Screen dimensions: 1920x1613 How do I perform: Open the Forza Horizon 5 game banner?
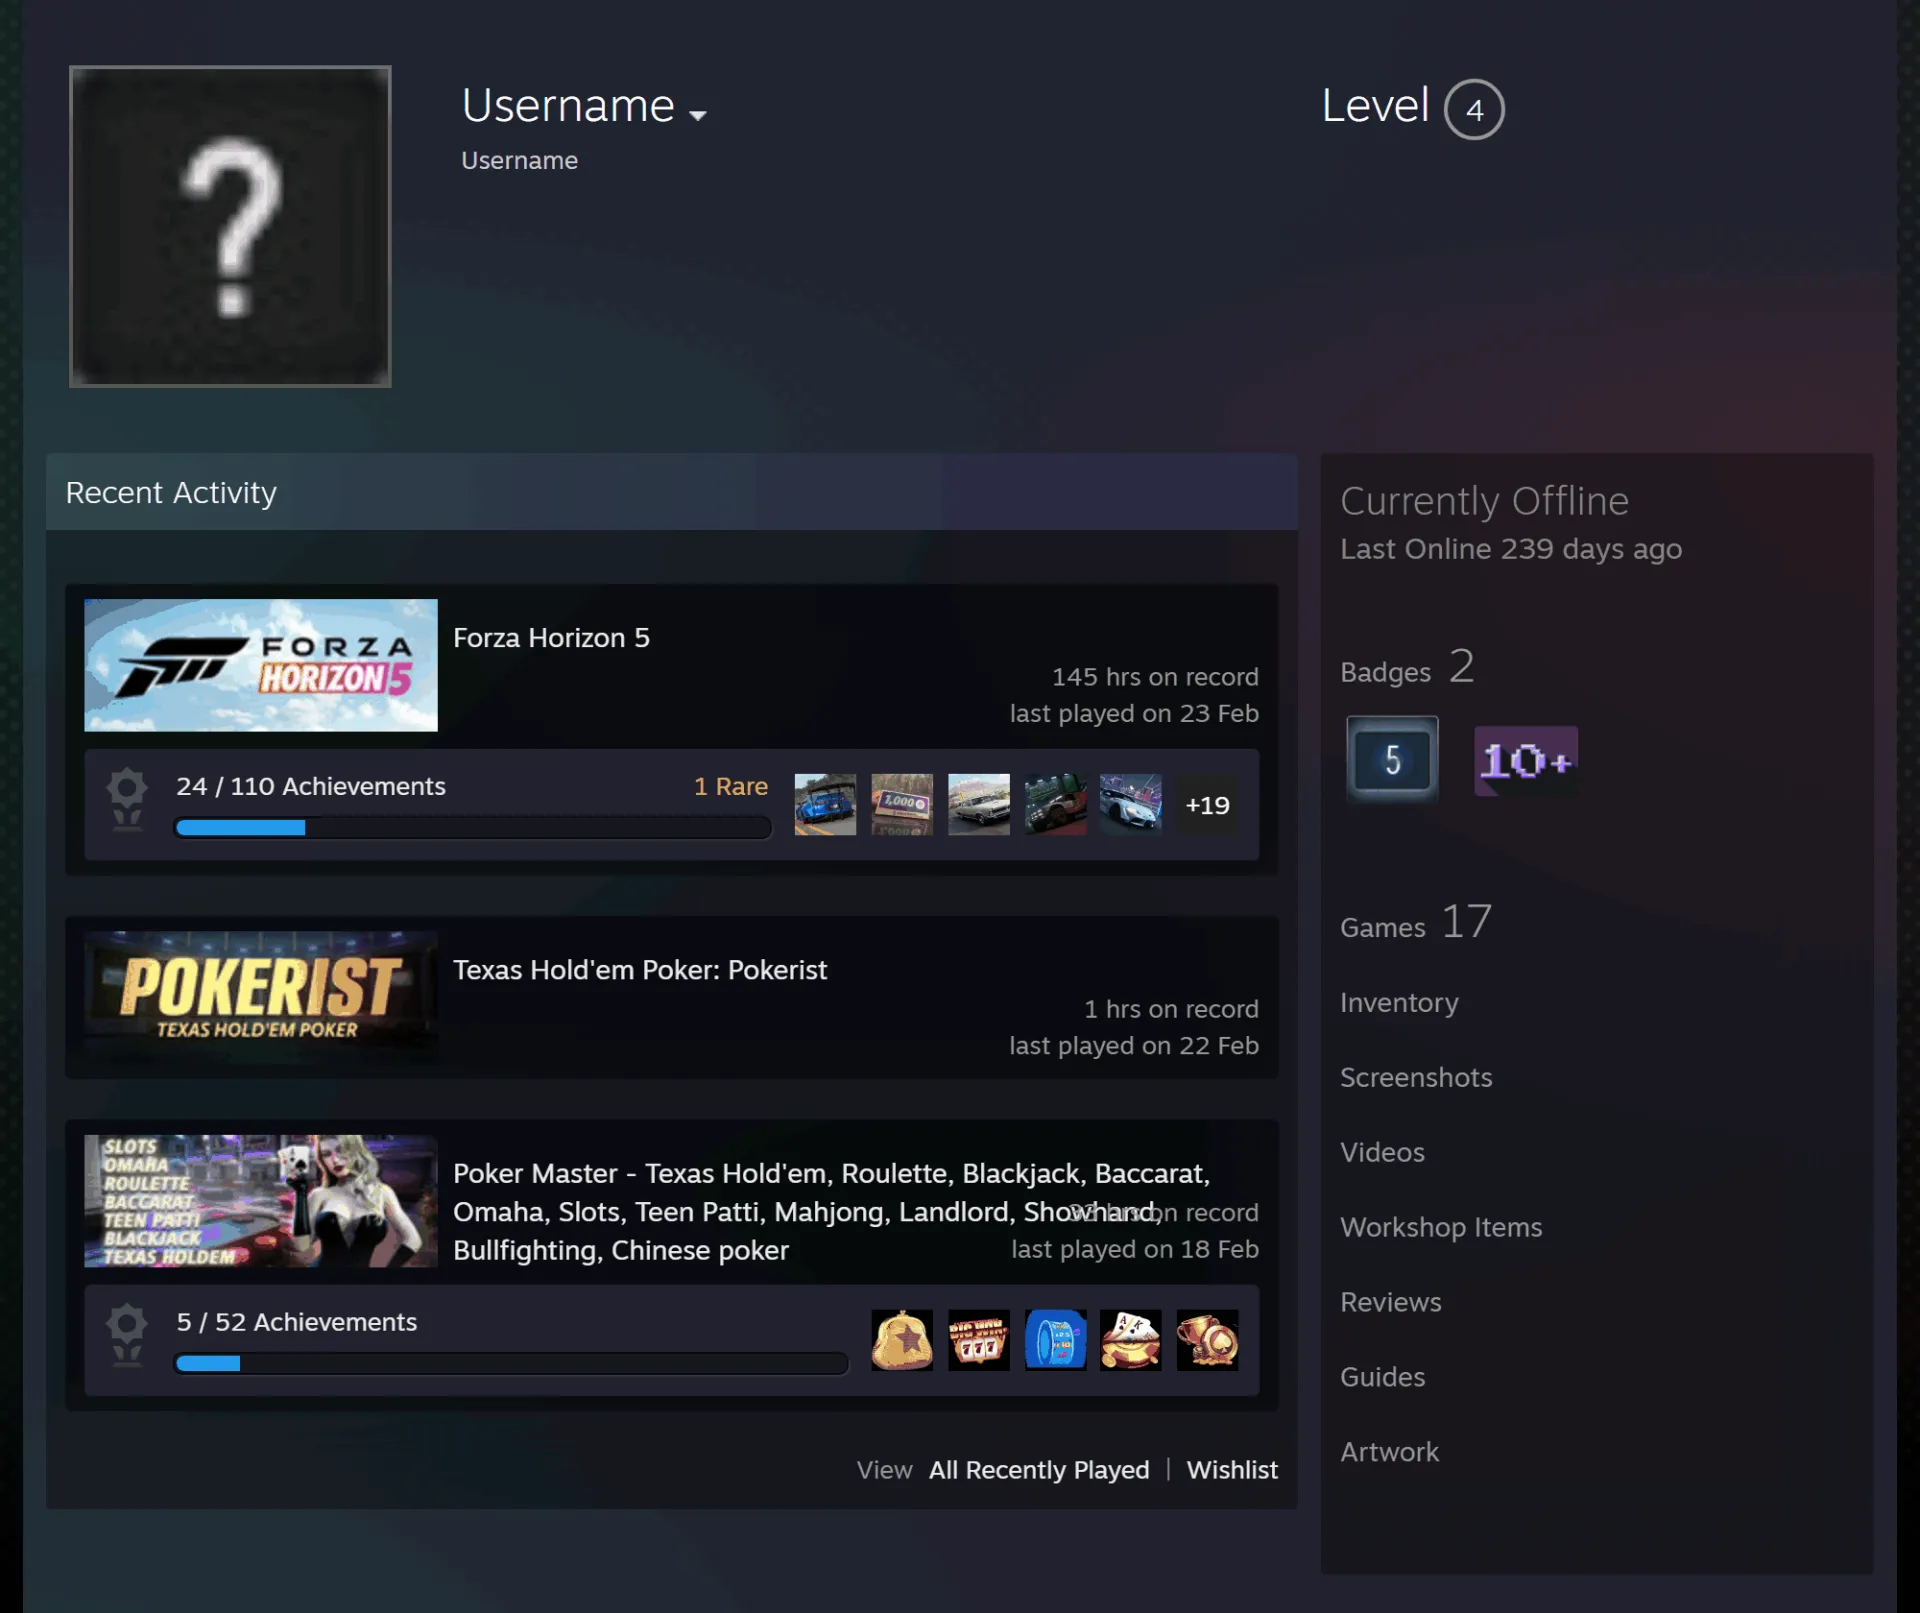point(261,665)
